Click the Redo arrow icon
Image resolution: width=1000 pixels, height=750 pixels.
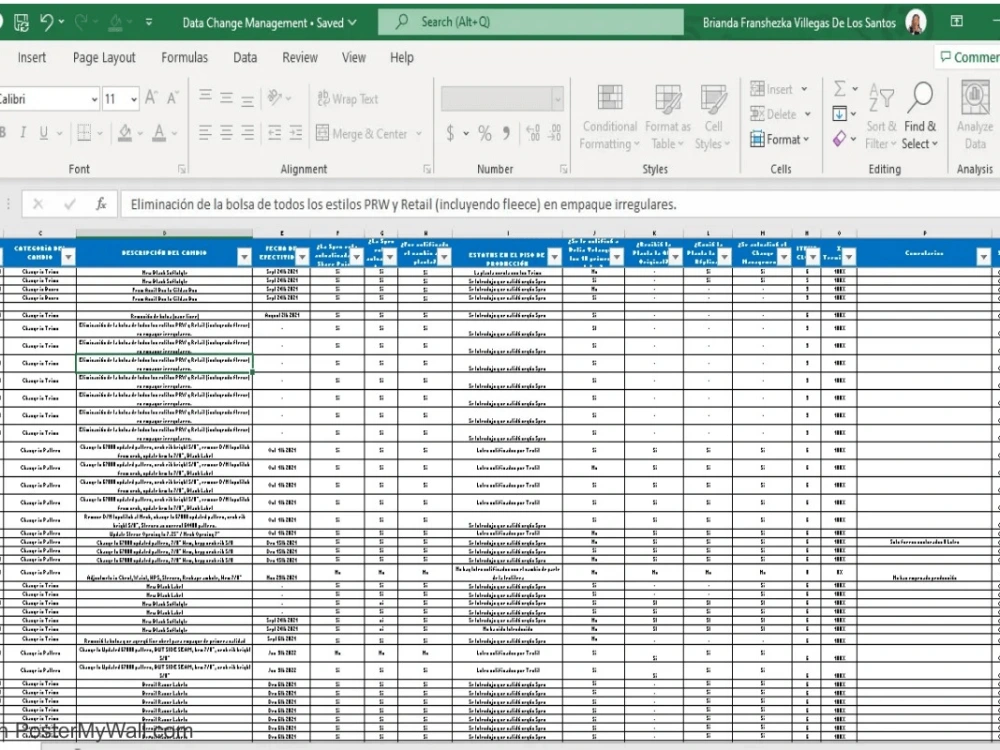(x=81, y=22)
